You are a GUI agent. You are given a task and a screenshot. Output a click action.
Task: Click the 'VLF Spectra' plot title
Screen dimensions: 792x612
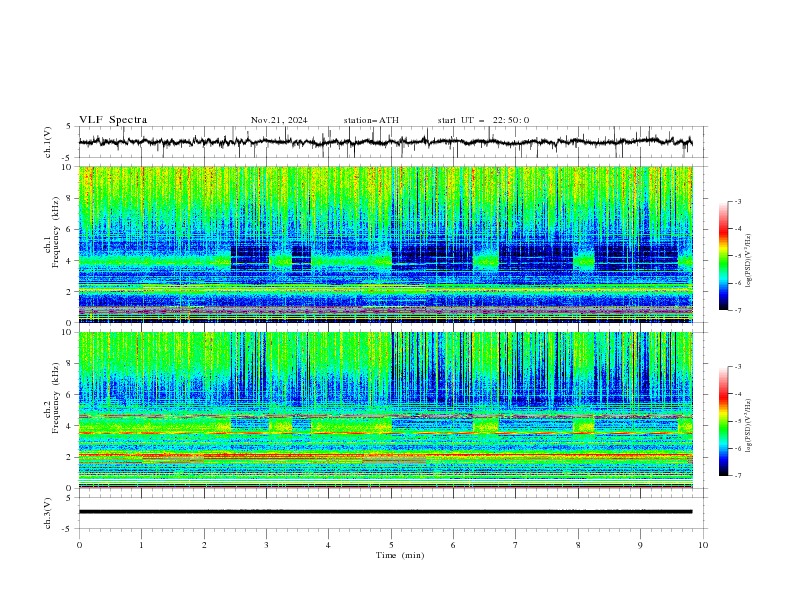113,120
